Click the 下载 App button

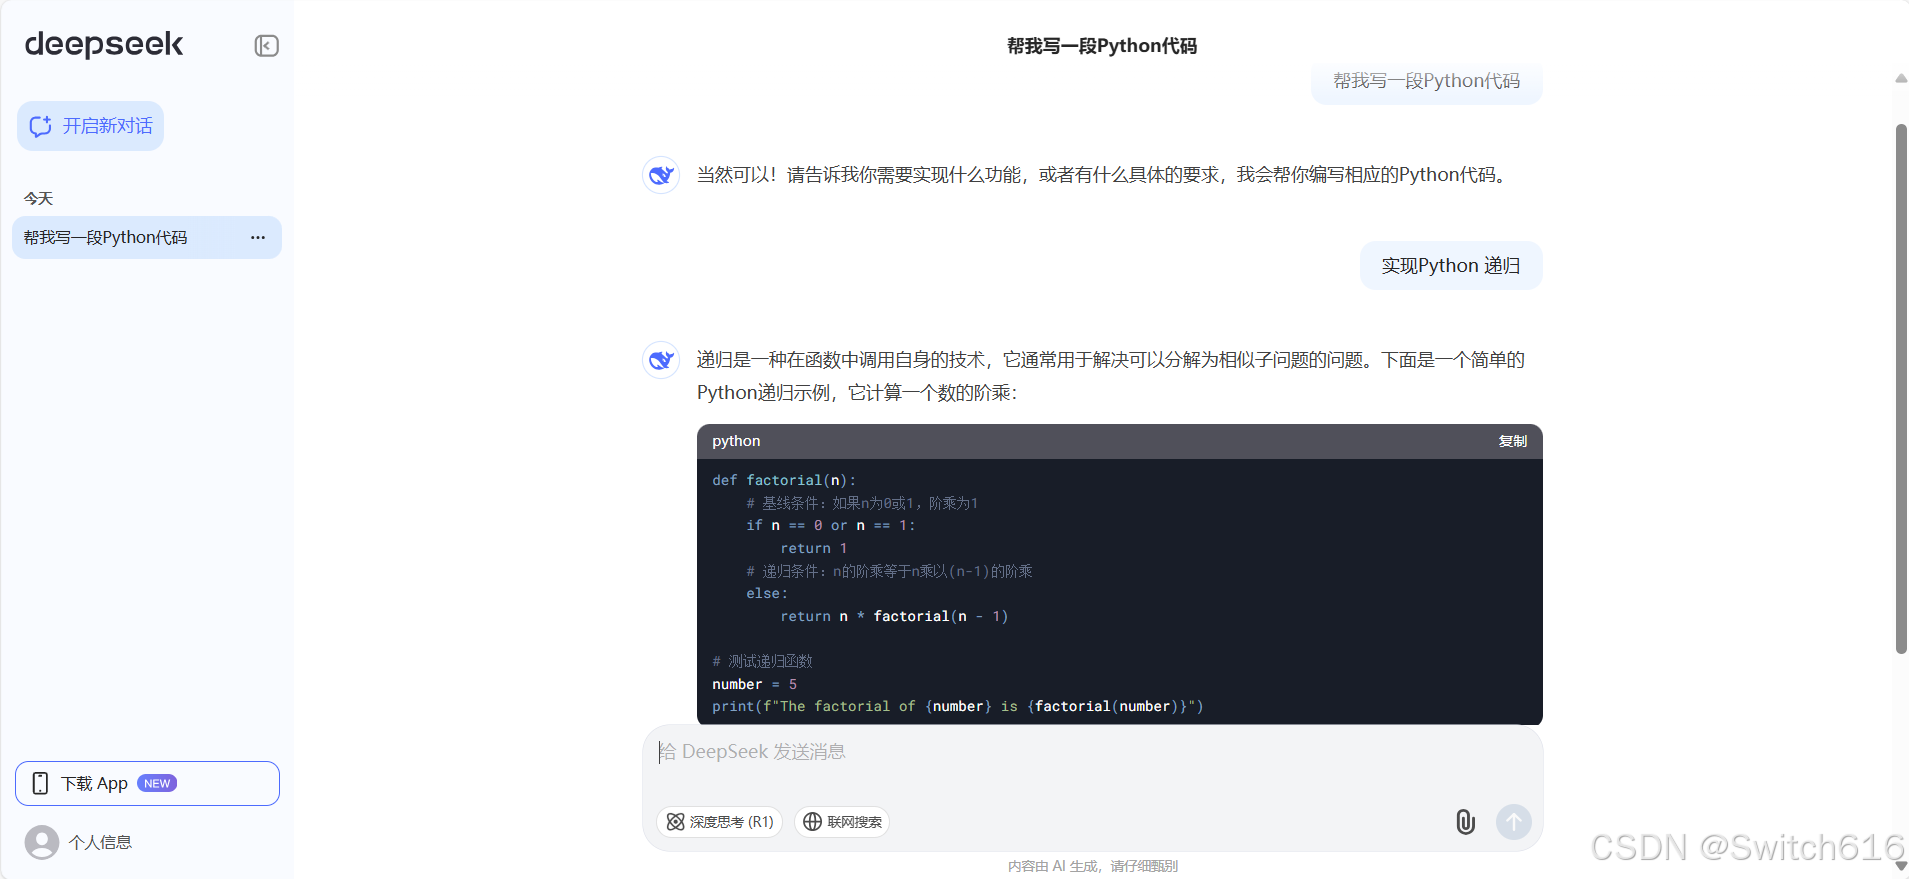click(x=147, y=783)
